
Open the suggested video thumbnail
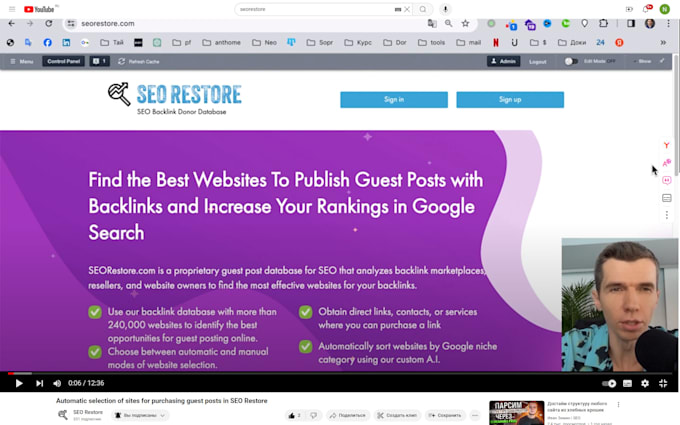point(517,412)
